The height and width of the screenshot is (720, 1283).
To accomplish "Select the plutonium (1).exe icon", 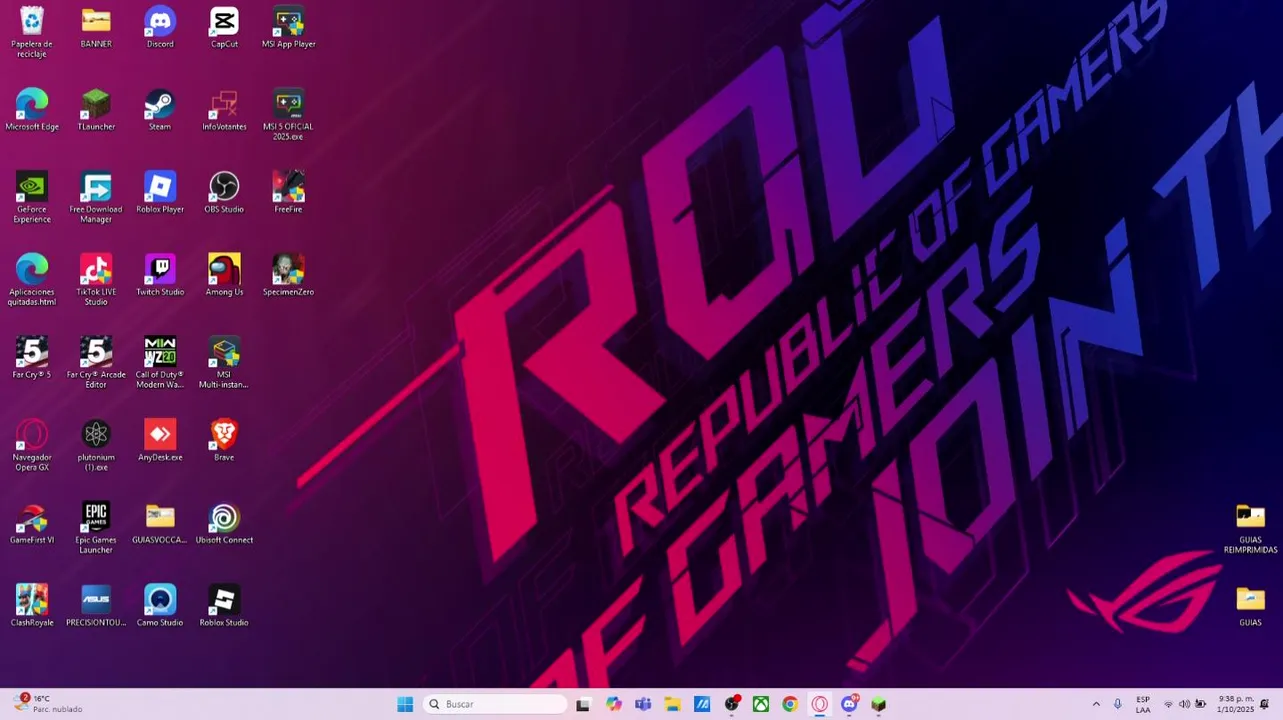I will coord(96,445).
